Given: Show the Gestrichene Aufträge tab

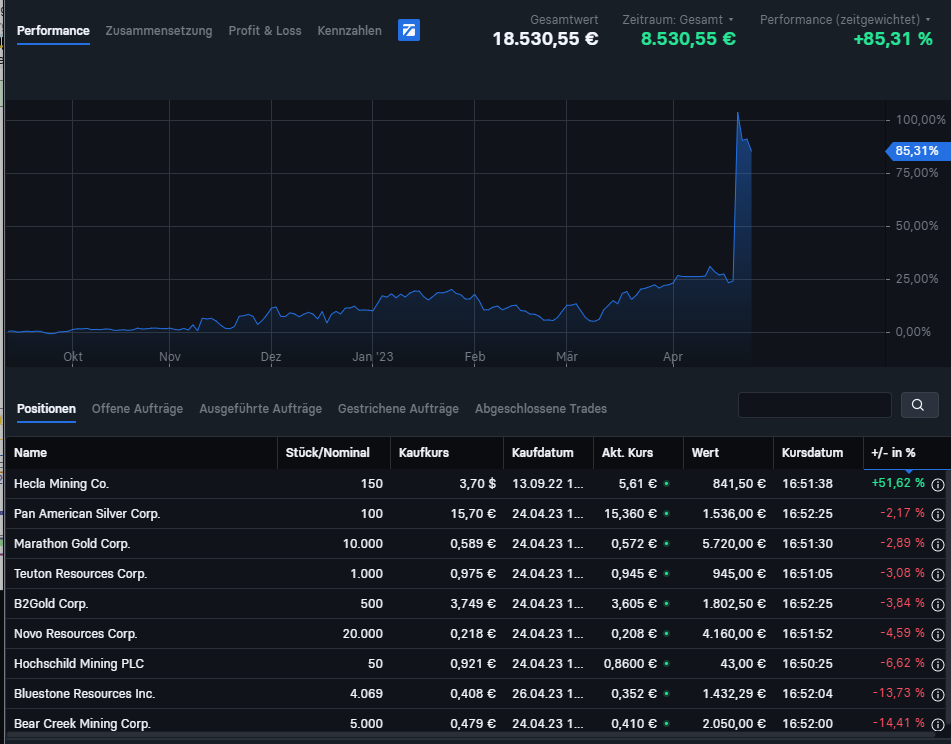Looking at the screenshot, I should 398,409.
